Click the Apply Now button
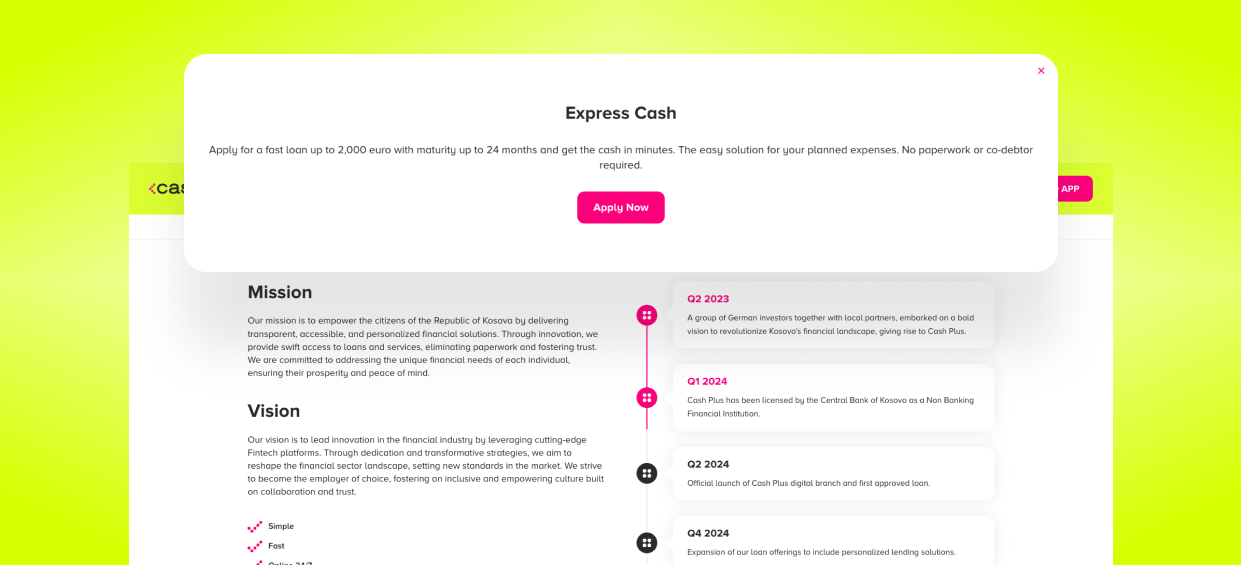This screenshot has height=565, width=1241. click(620, 207)
